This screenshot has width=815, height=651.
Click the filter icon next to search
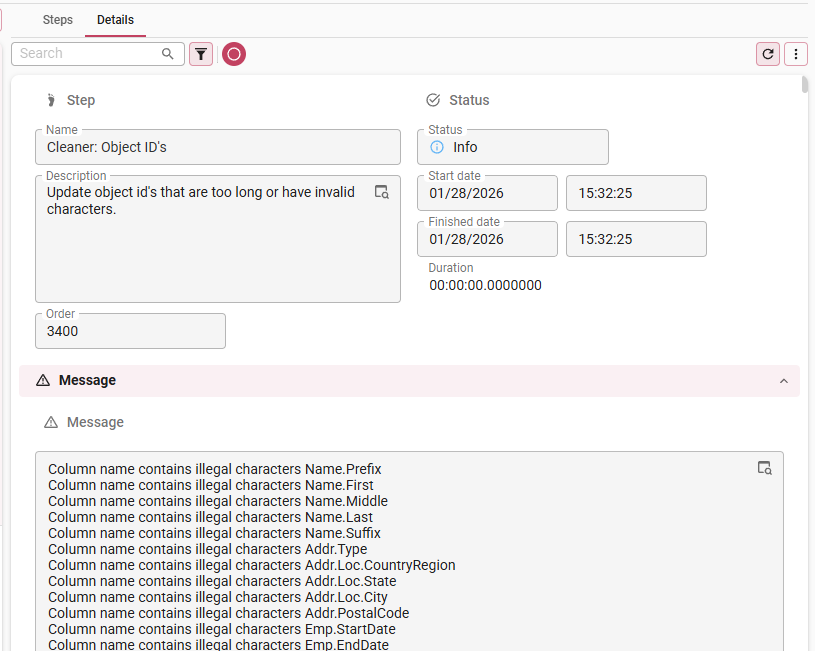tap(201, 54)
